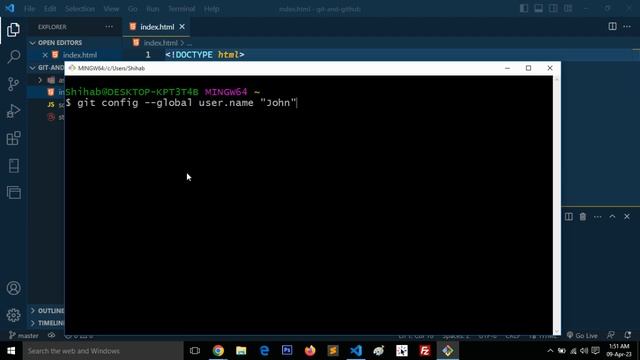The height and width of the screenshot is (360, 640).
Task: Show hidden system tray icons
Action: coord(550,351)
